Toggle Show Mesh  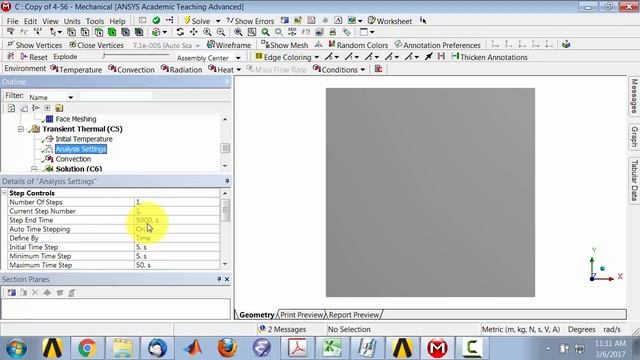pos(284,45)
